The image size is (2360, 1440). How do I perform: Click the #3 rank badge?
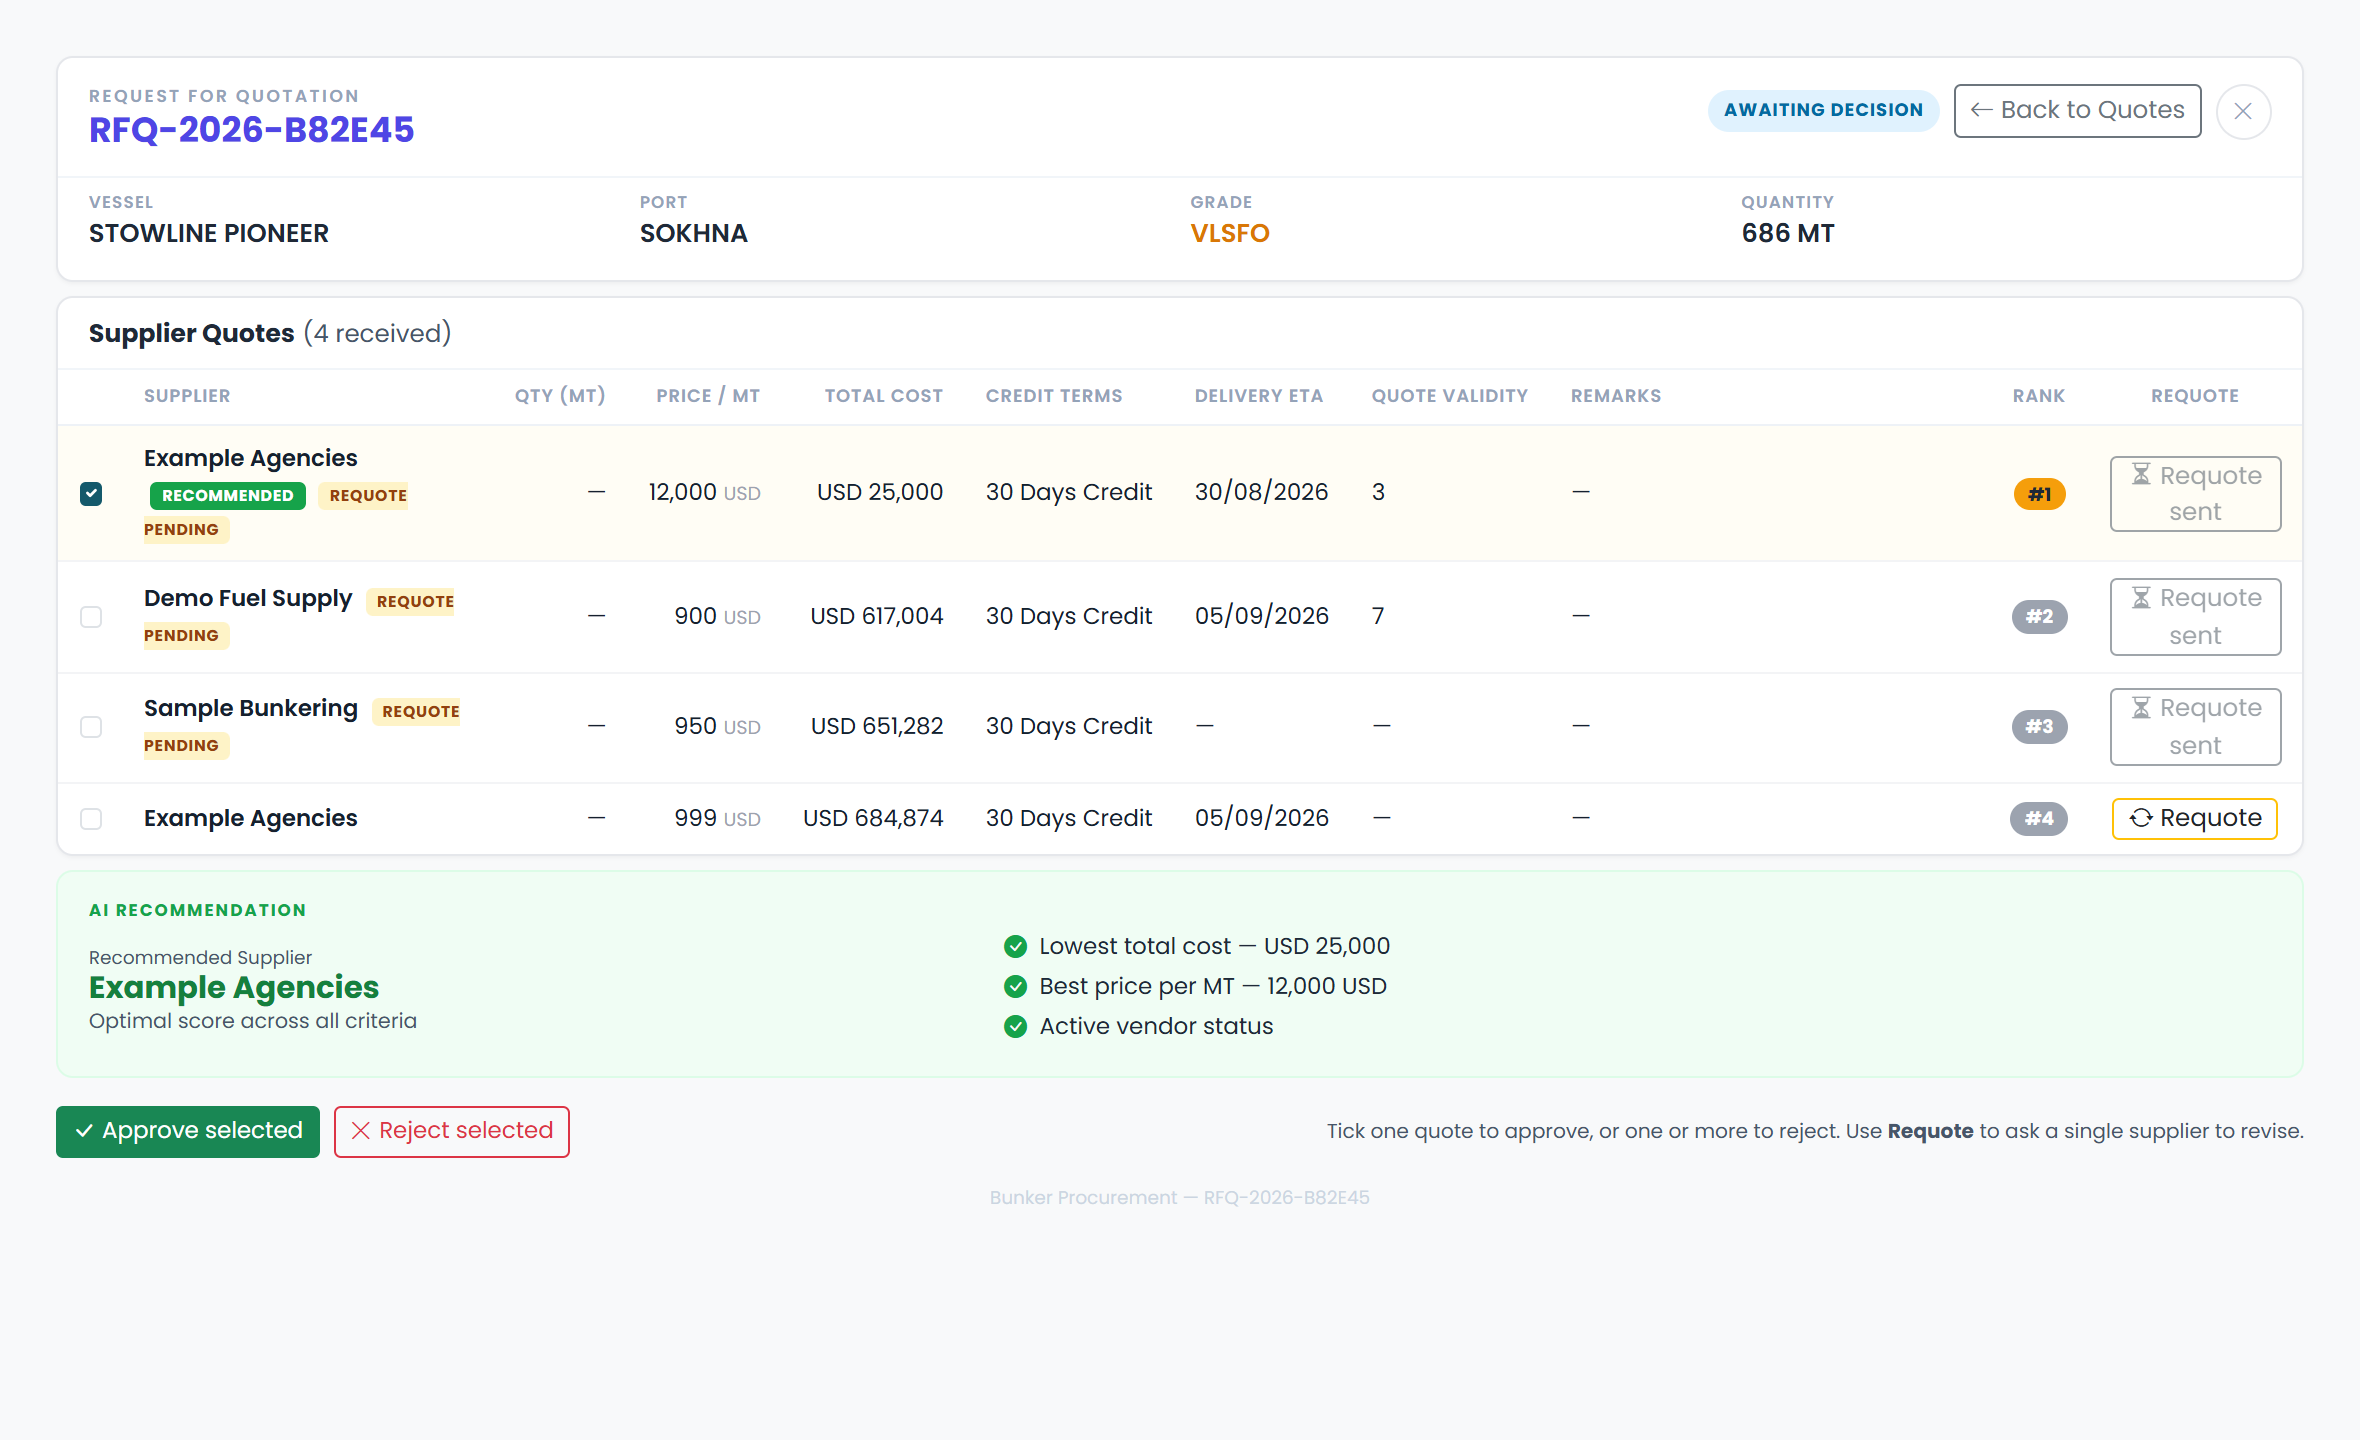click(2039, 727)
